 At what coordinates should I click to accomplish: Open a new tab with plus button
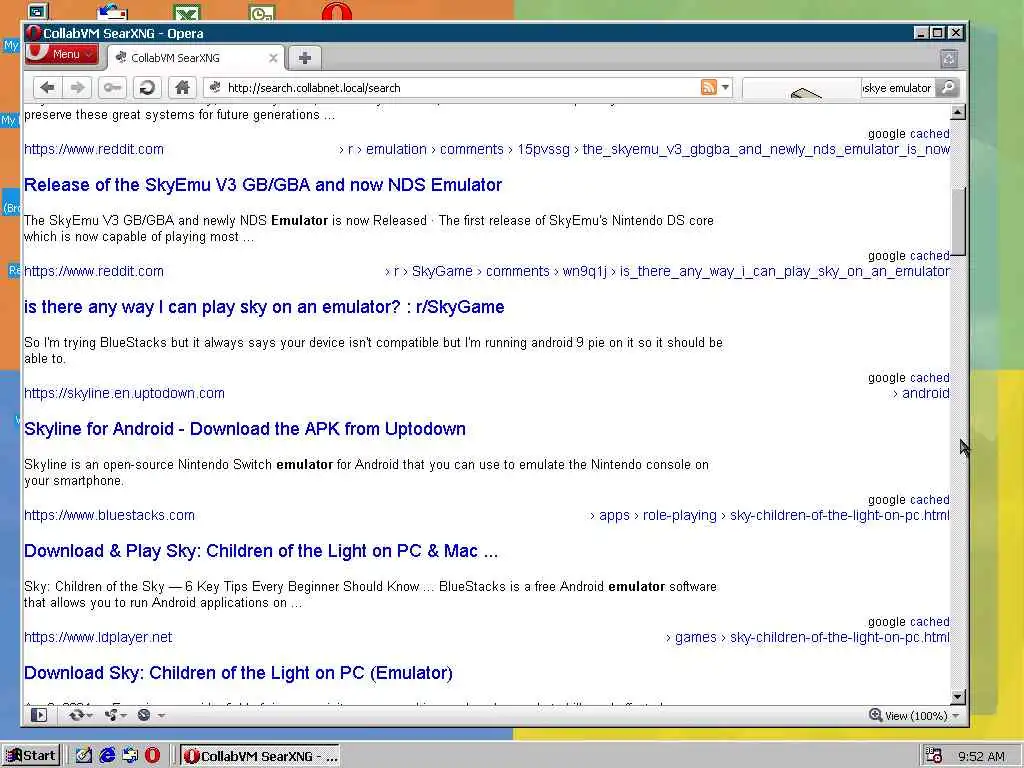[x=304, y=58]
